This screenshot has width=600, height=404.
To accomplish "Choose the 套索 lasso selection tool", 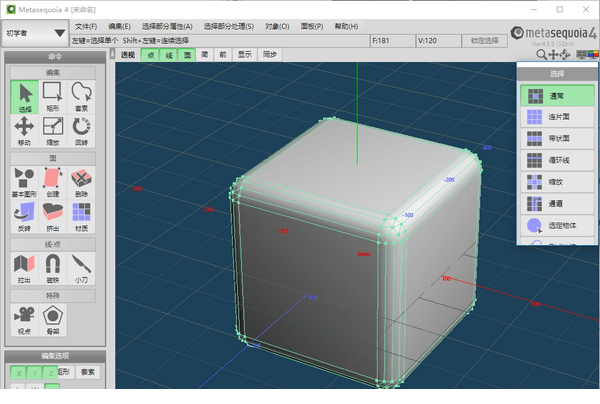I will point(82,96).
